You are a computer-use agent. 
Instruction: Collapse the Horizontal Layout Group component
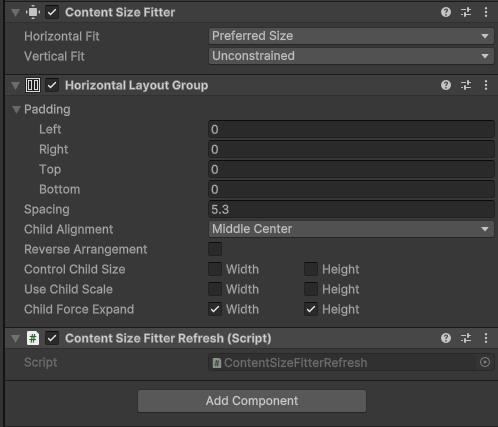click(15, 86)
